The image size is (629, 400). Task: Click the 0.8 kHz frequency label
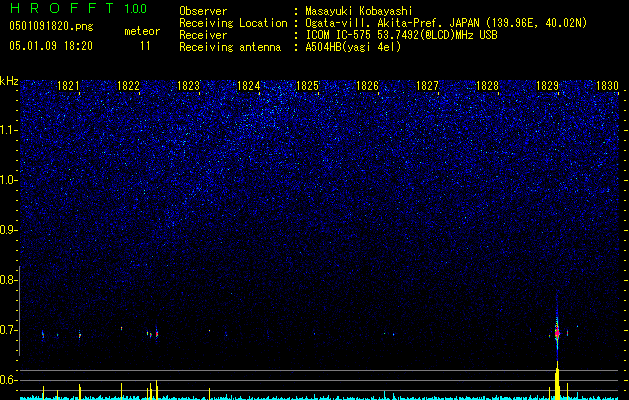[9, 280]
